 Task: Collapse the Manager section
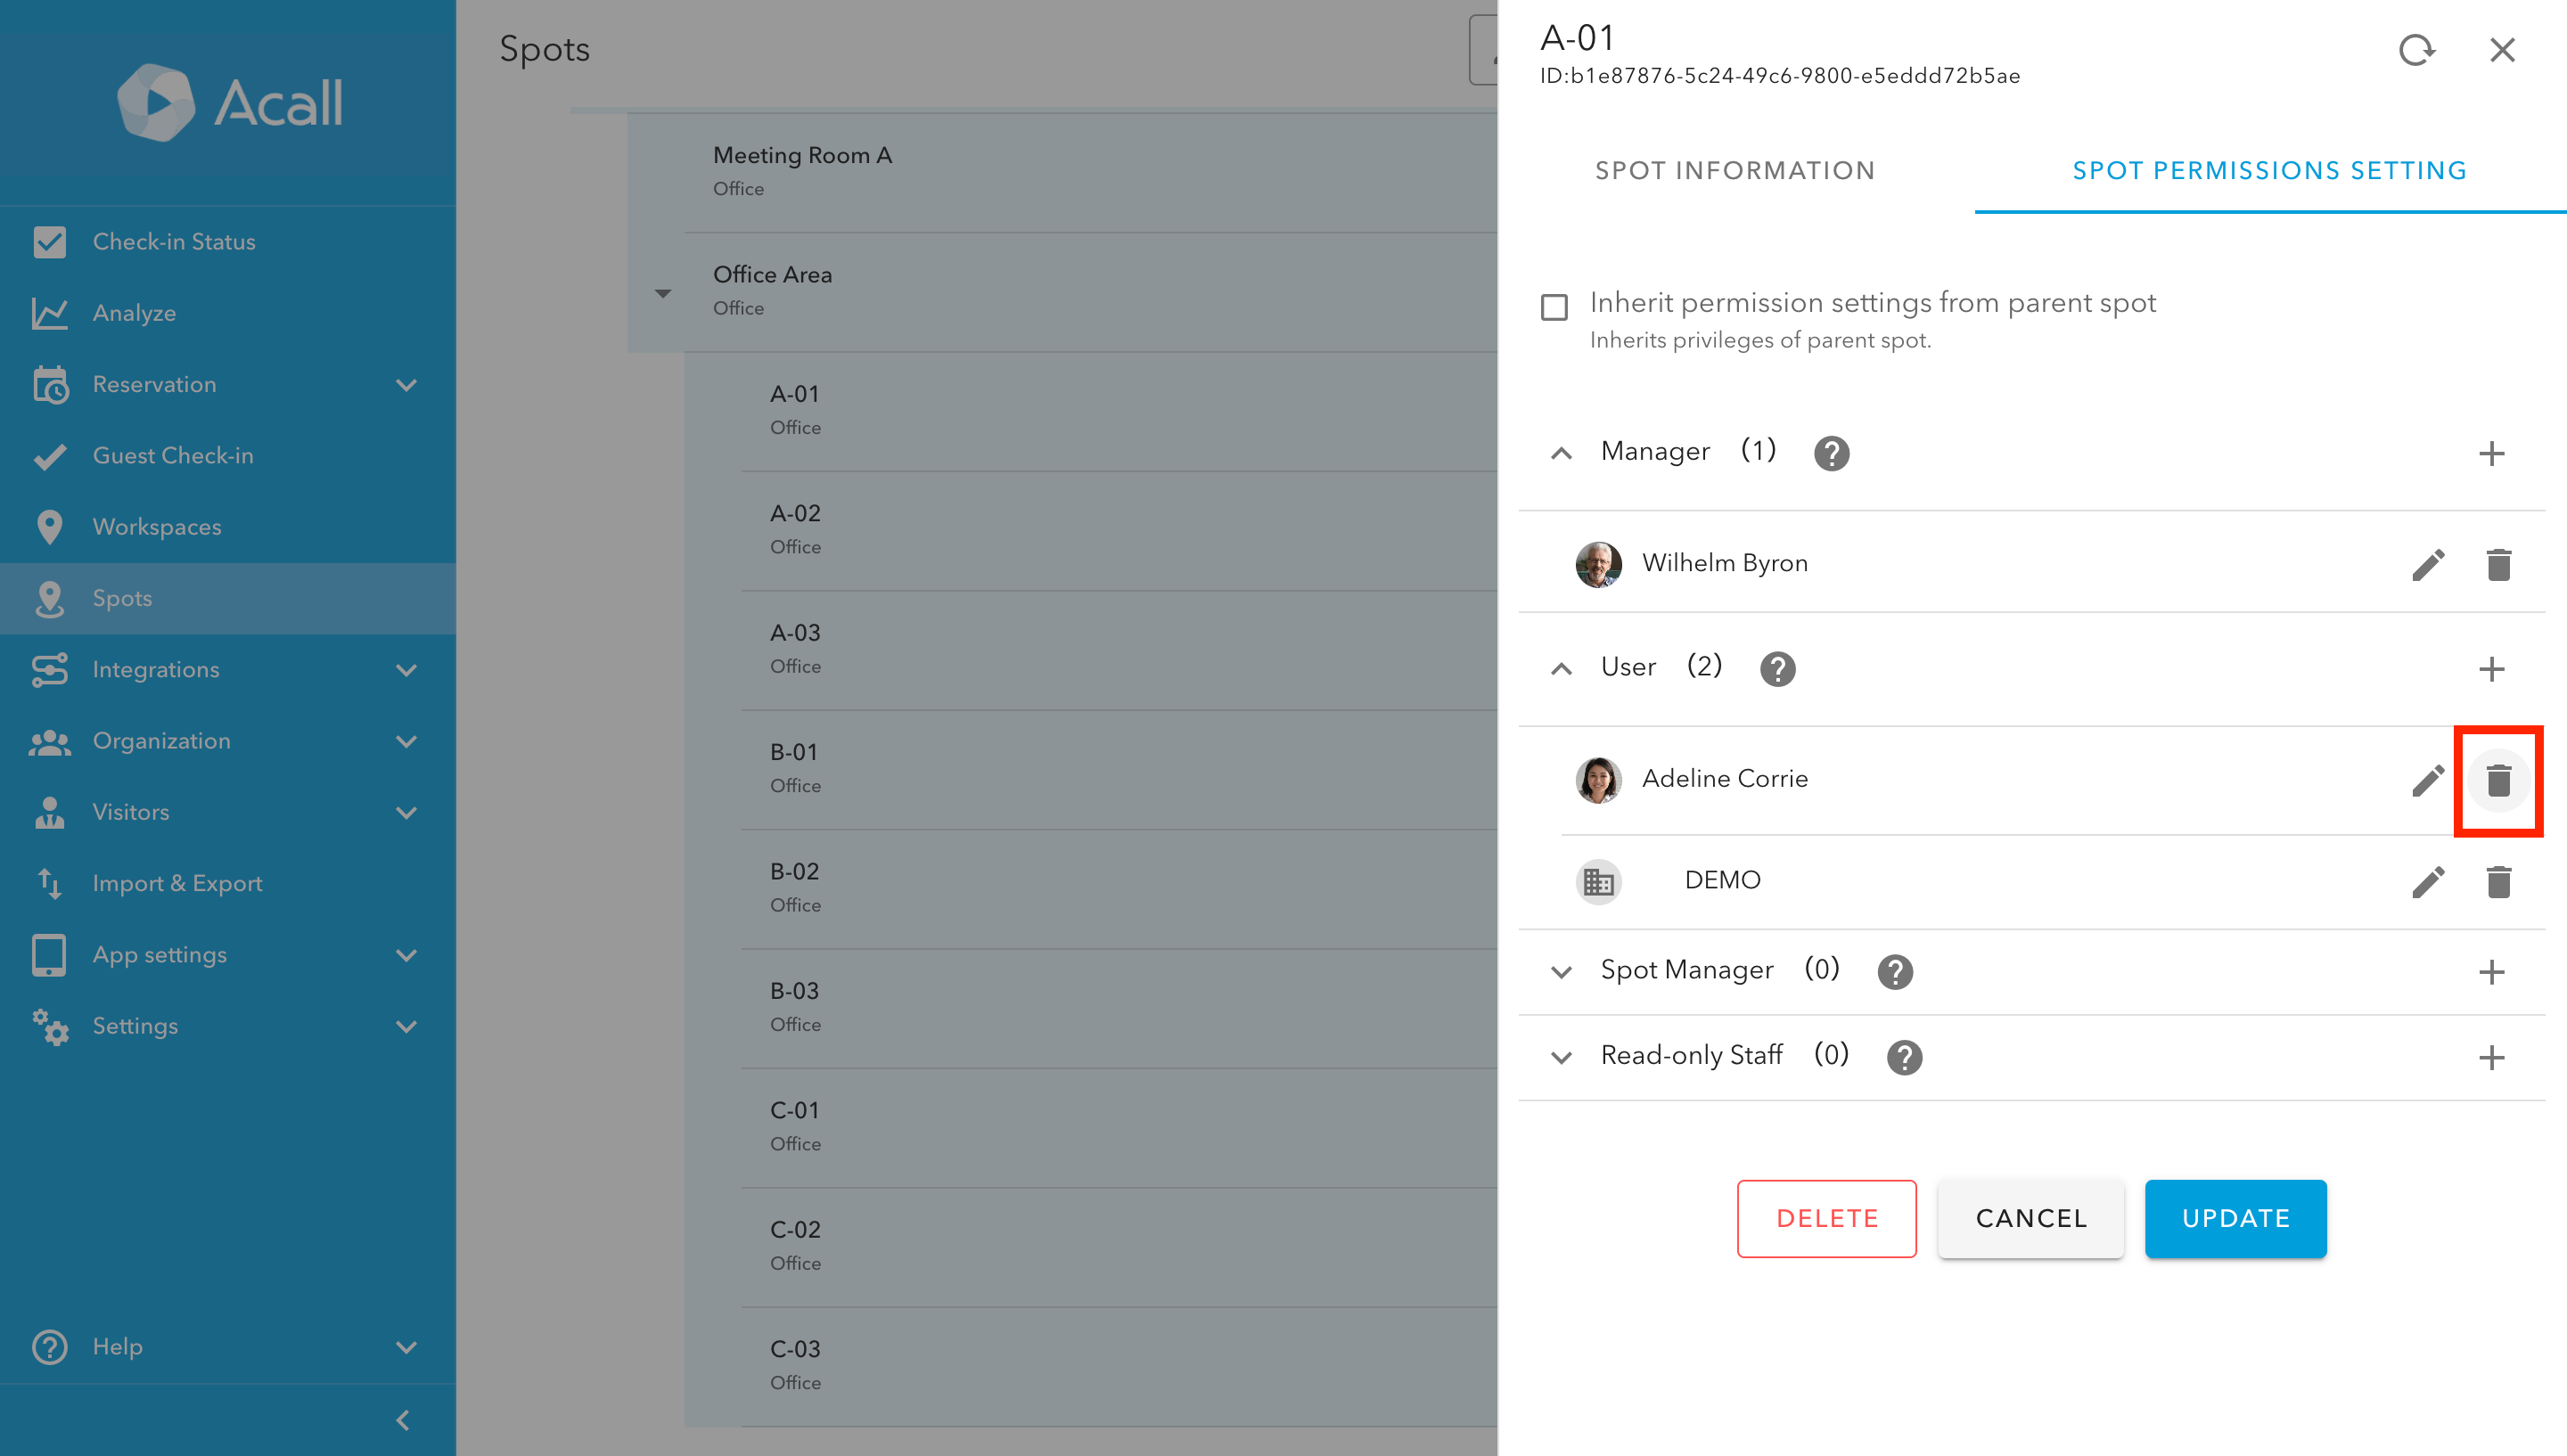[x=1561, y=453]
